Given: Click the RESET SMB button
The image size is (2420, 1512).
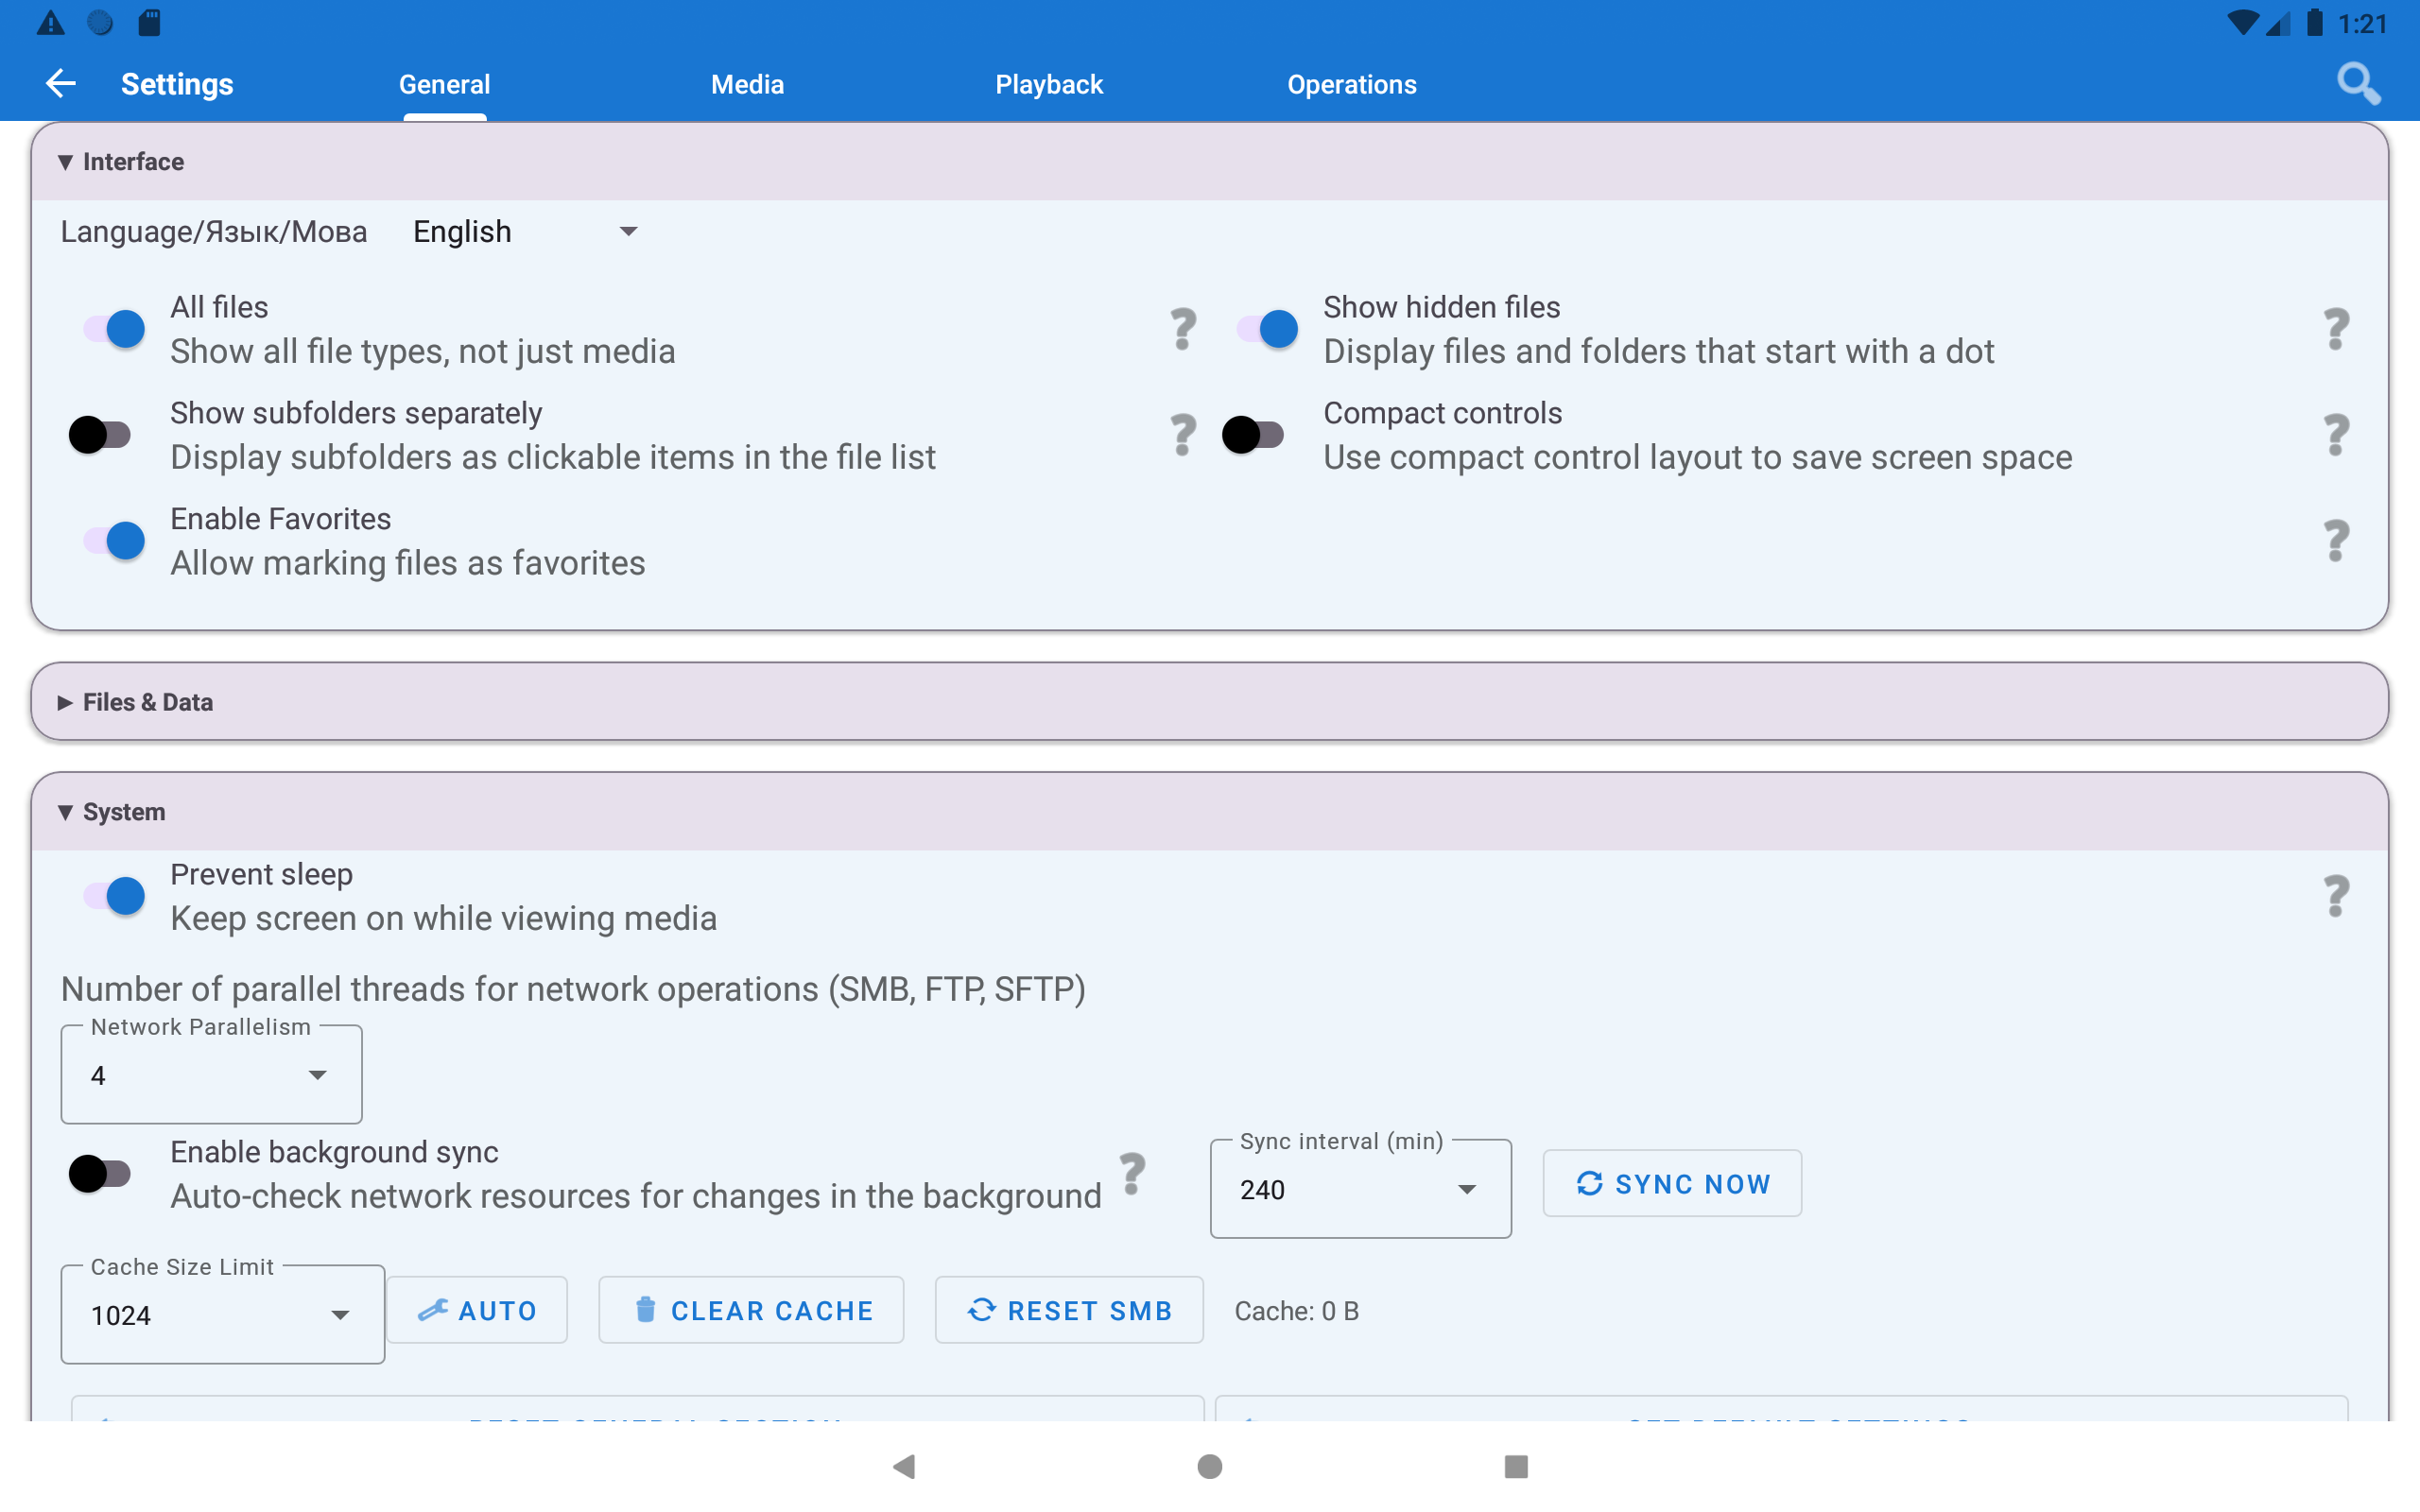Looking at the screenshot, I should tap(1069, 1310).
